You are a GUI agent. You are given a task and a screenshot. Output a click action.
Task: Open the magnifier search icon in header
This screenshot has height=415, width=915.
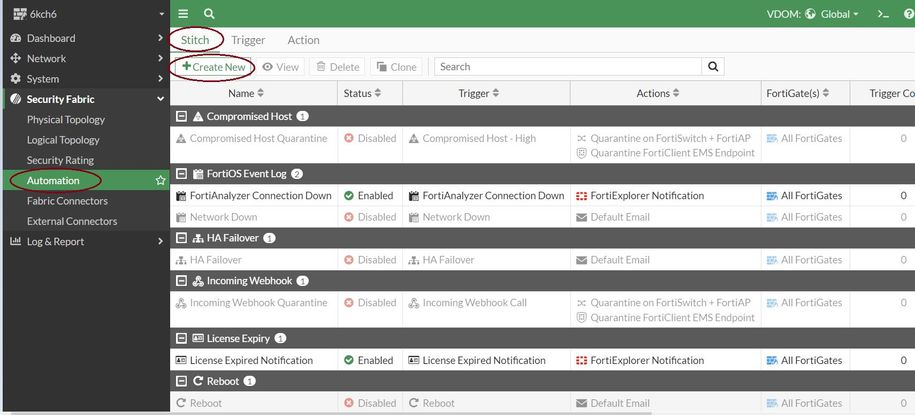(209, 14)
